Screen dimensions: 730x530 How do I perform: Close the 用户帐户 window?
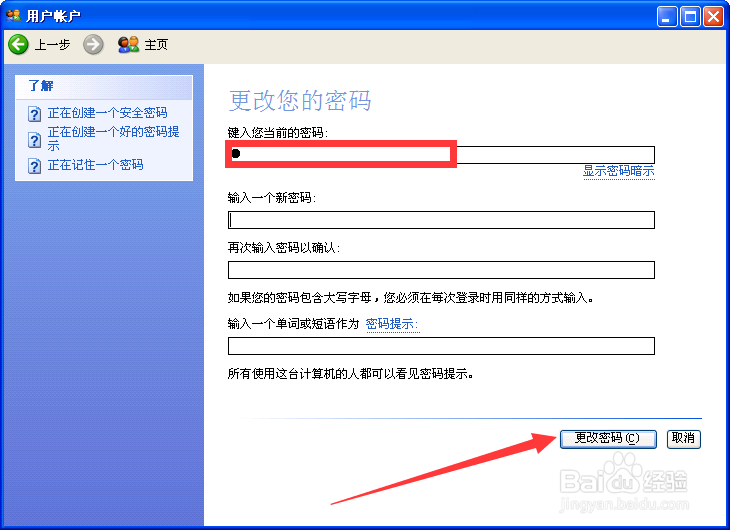tap(713, 17)
